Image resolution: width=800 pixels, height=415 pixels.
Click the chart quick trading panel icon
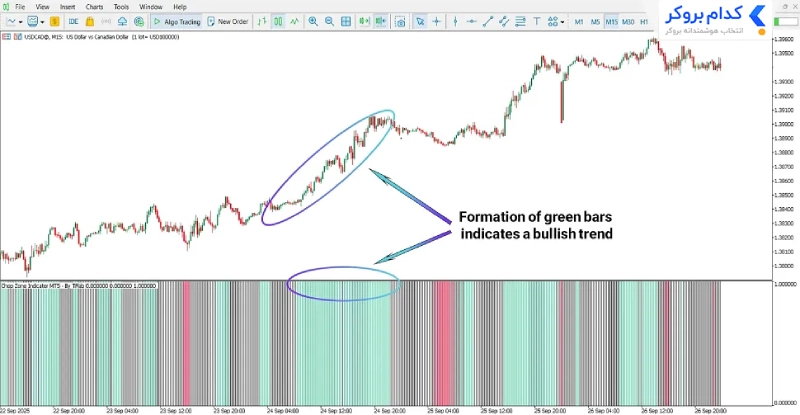pyautogui.click(x=17, y=37)
